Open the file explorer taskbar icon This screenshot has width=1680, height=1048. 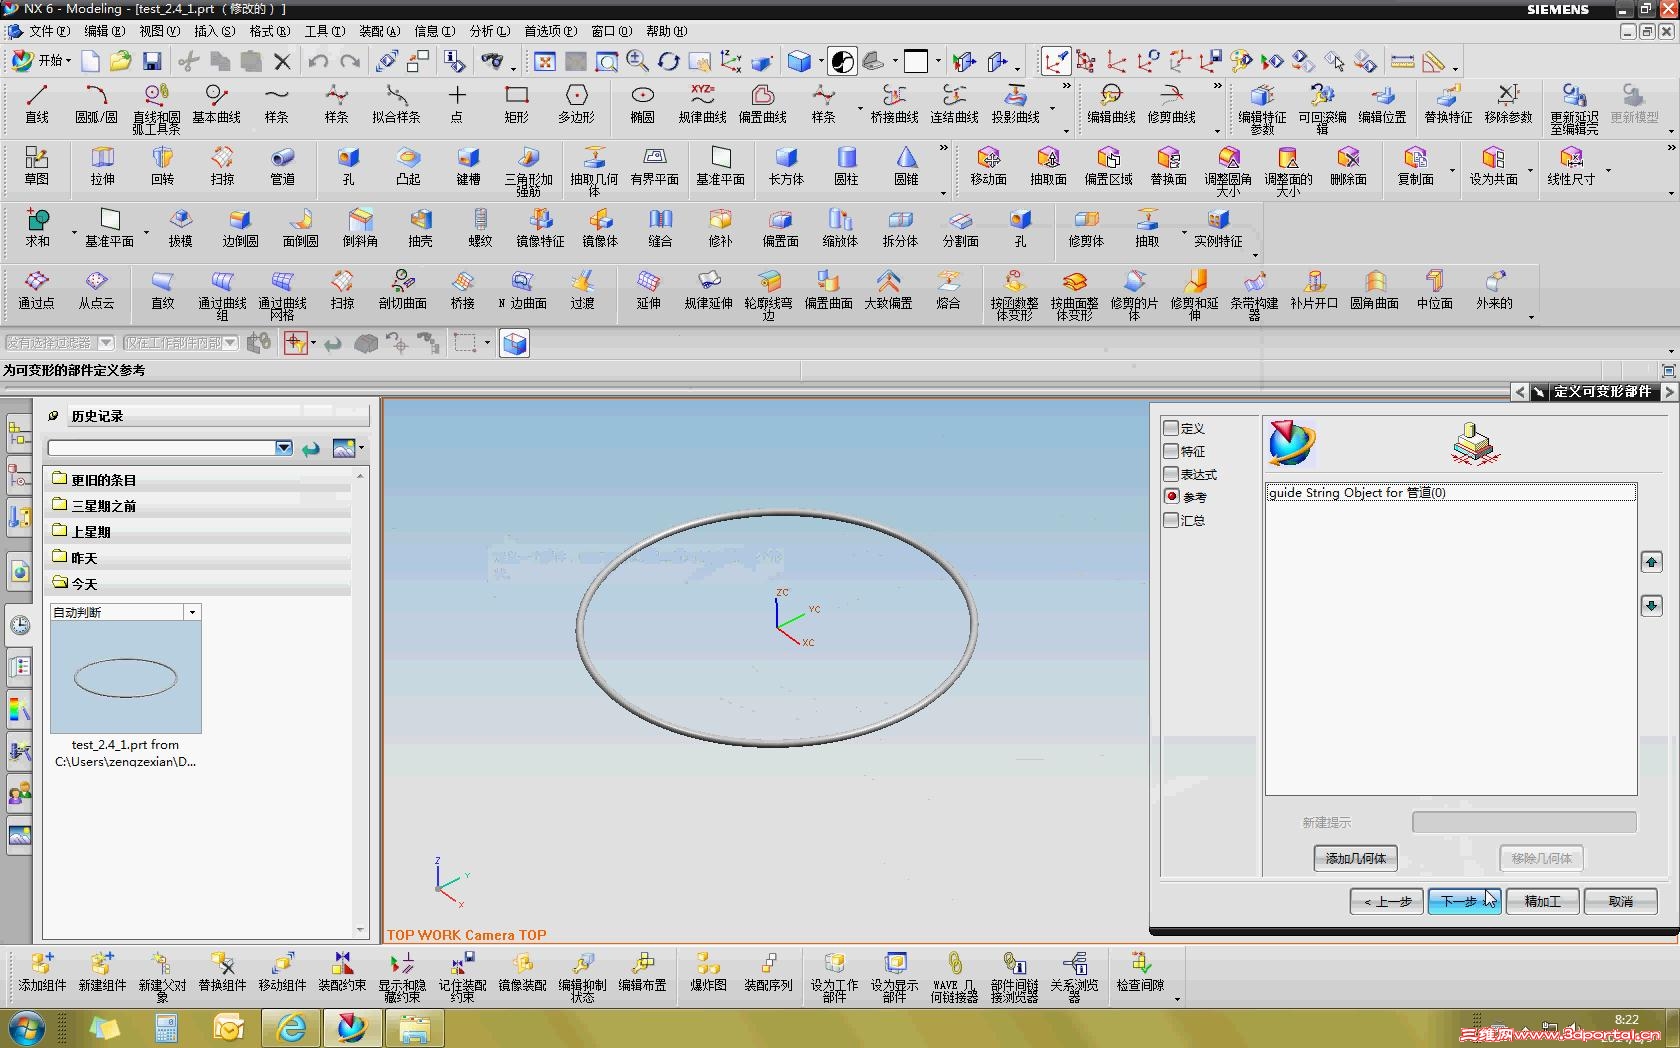point(414,1028)
